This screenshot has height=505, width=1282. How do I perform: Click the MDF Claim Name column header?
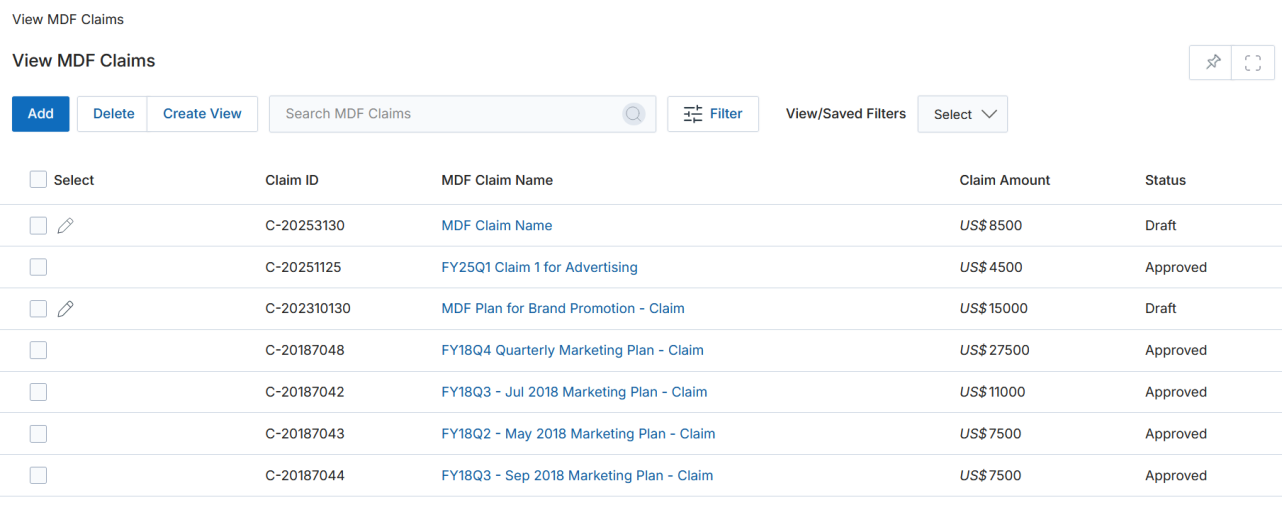(497, 180)
